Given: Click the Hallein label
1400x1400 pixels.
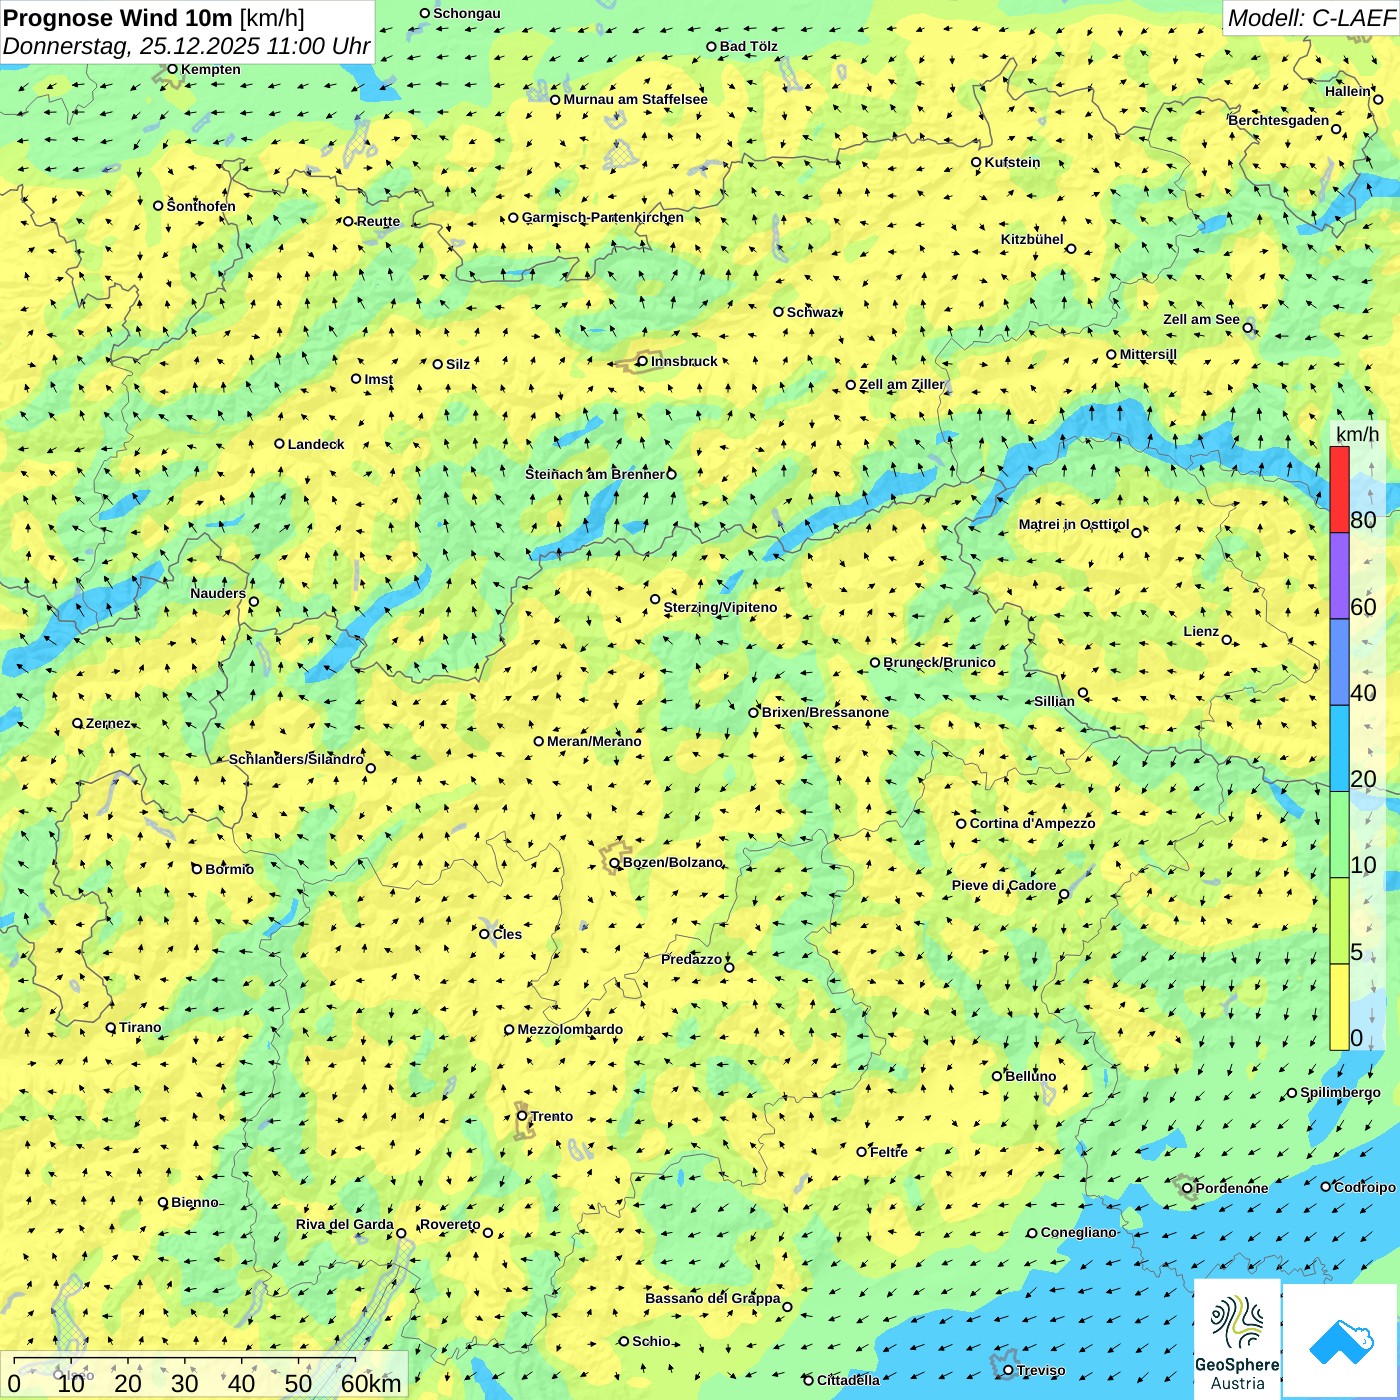Looking at the screenshot, I should click(x=1348, y=91).
